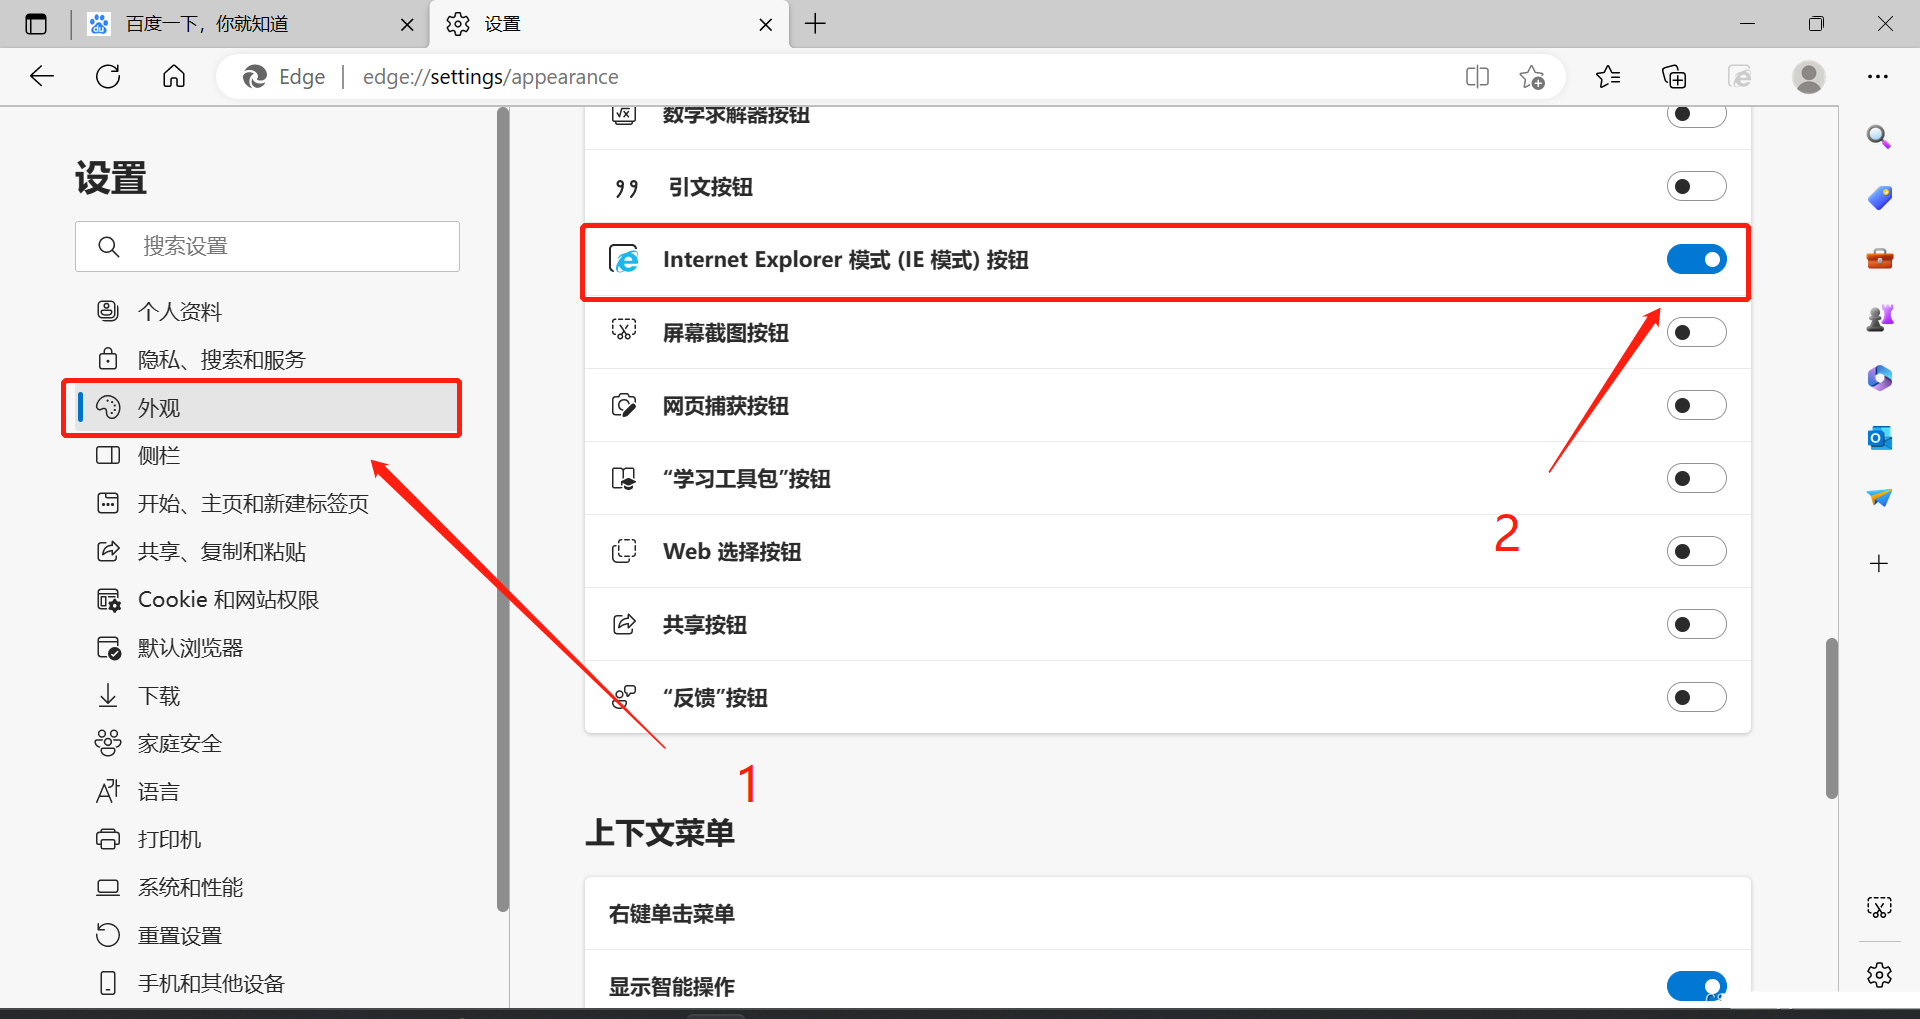Add this page to favorites

[1532, 77]
